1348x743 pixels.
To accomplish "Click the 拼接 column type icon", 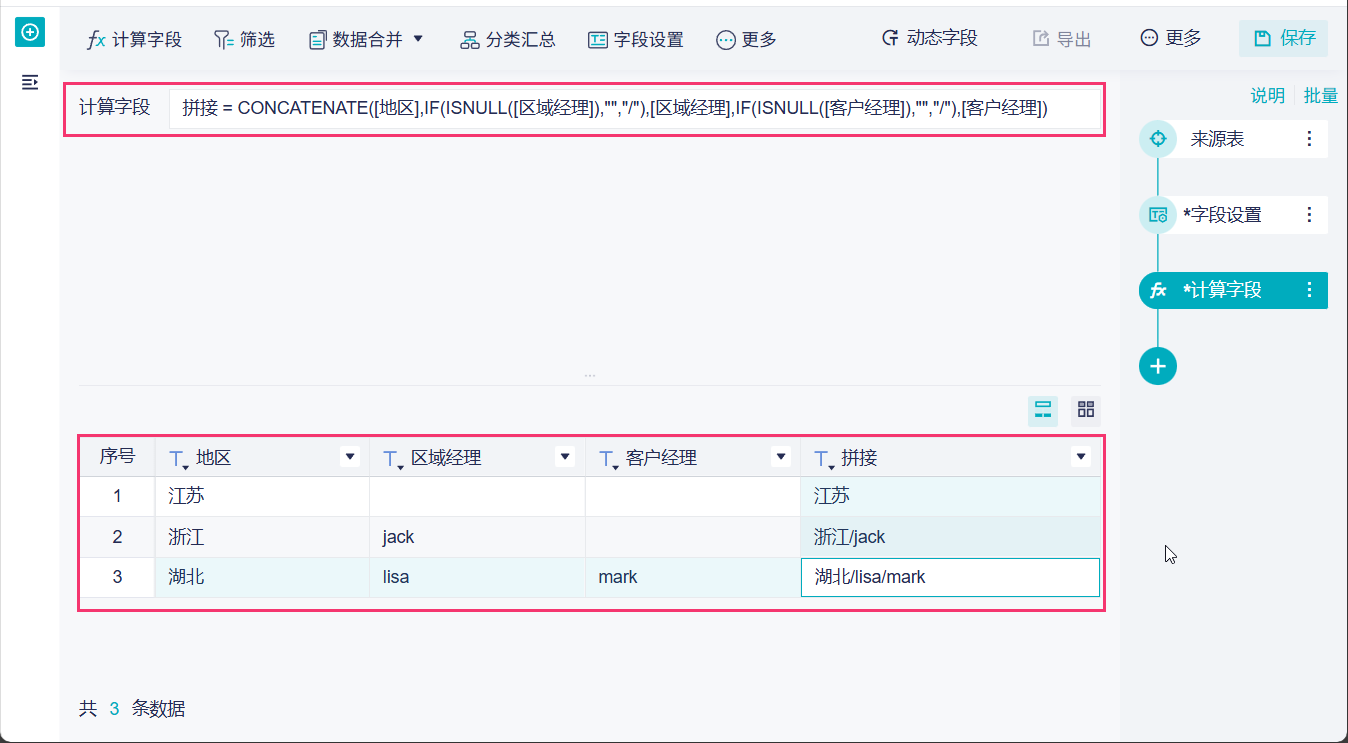I will tap(824, 459).
